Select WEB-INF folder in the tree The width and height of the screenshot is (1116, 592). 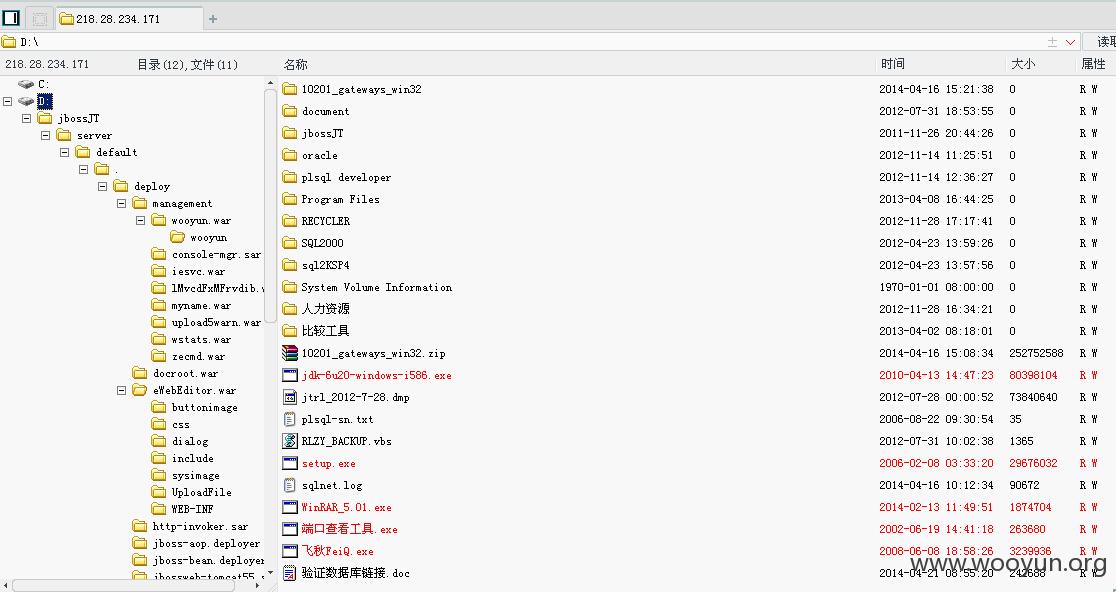click(x=192, y=509)
